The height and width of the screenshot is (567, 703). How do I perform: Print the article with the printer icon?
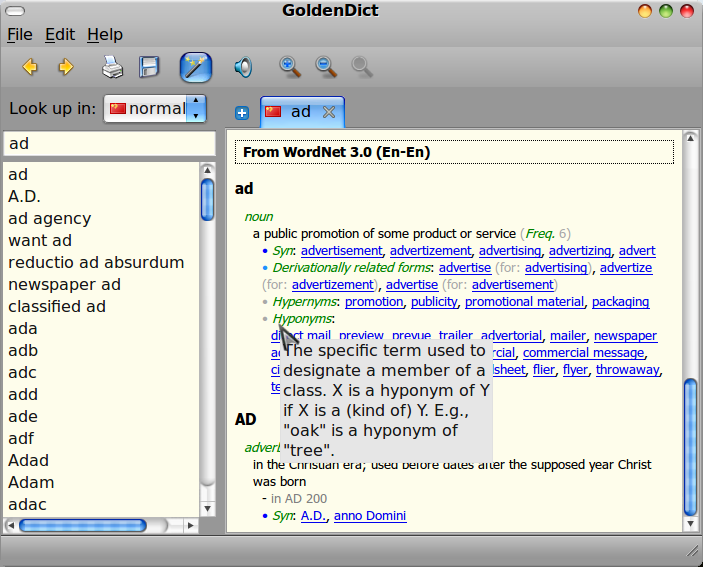tap(112, 67)
